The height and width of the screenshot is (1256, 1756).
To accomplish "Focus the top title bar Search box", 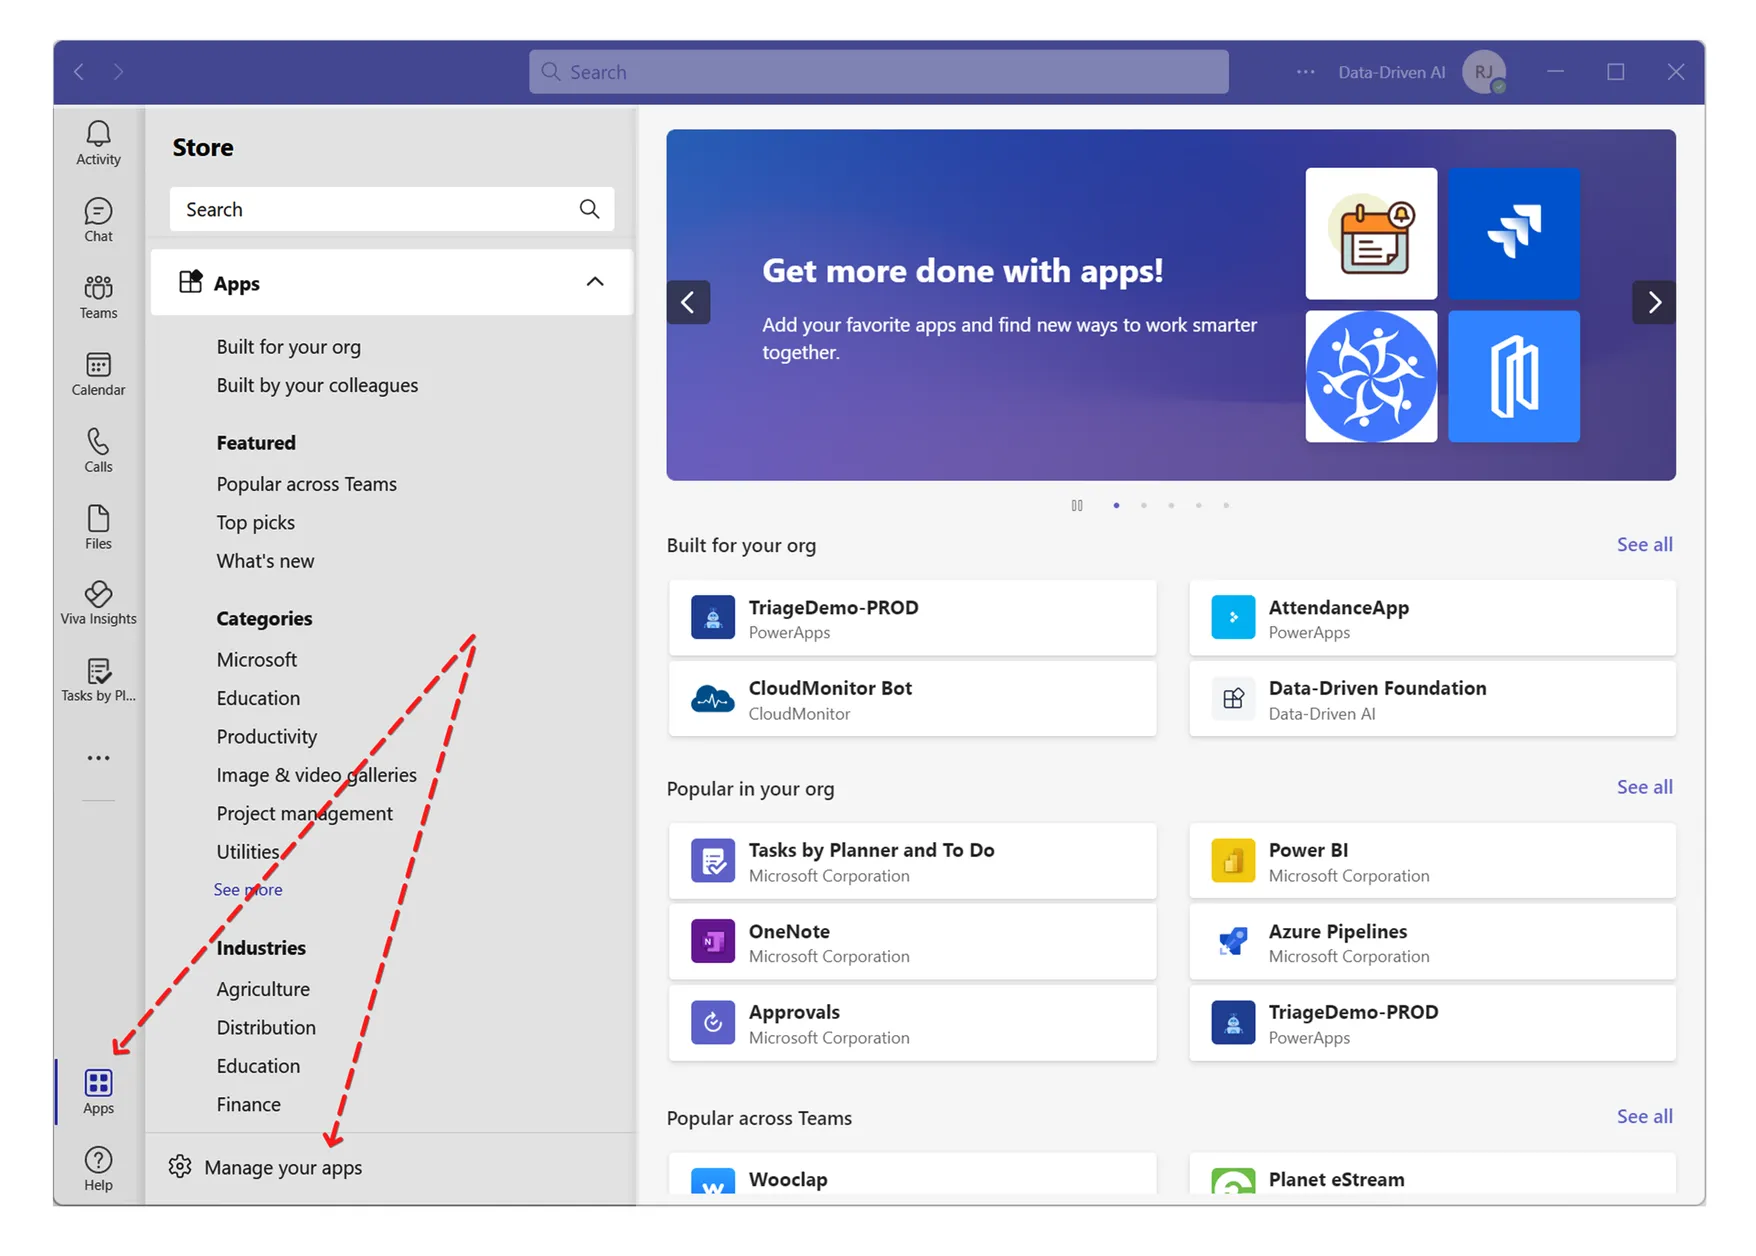I will pyautogui.click(x=878, y=72).
